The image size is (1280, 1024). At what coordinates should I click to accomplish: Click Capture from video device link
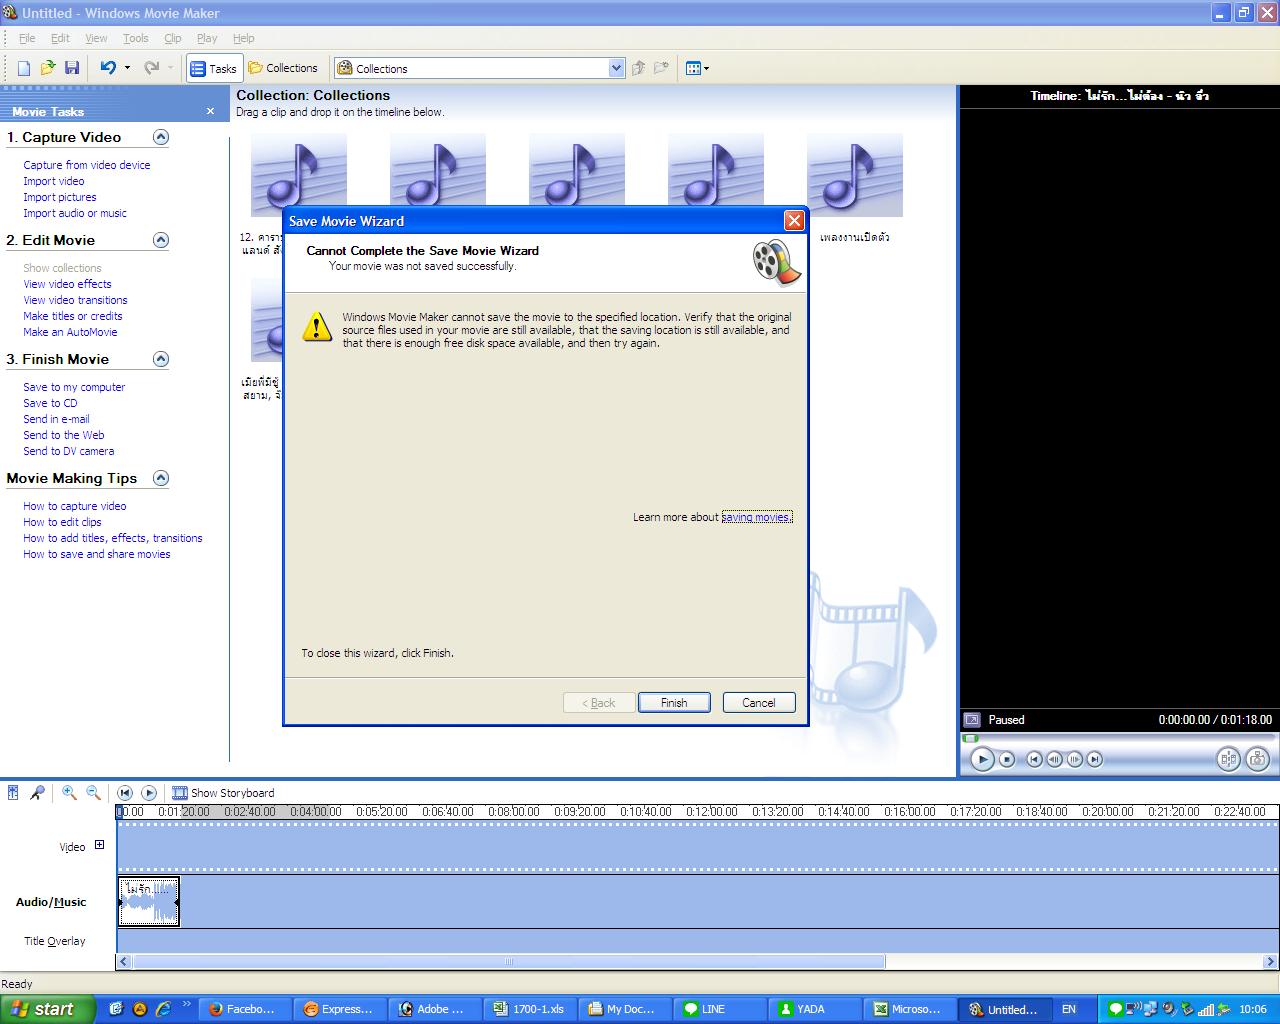(x=87, y=165)
